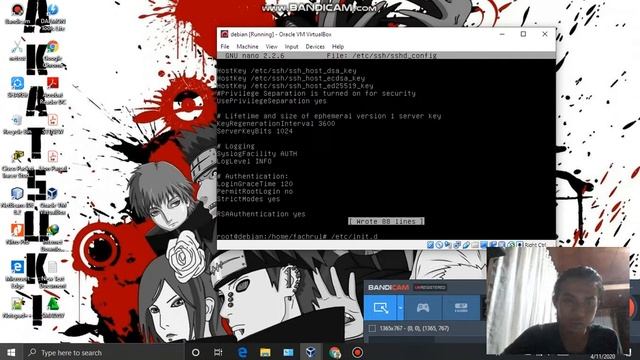
Task: Click the SyslogFacility AUTH line
Action: tap(257, 154)
